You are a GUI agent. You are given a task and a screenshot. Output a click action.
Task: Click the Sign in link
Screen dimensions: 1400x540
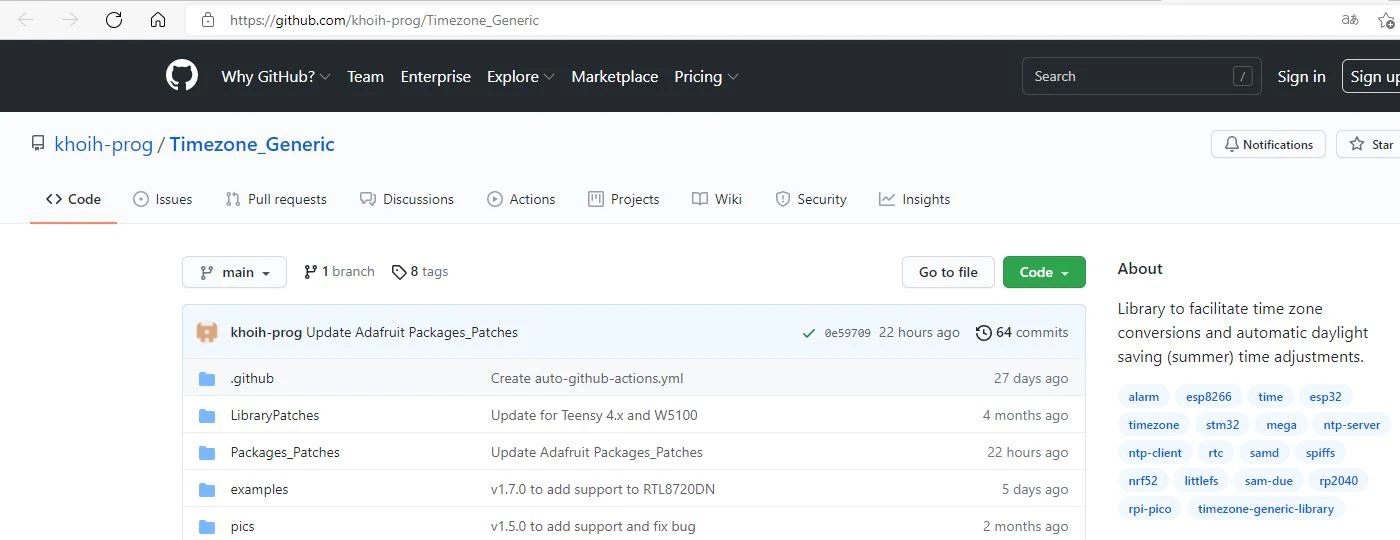click(x=1301, y=76)
